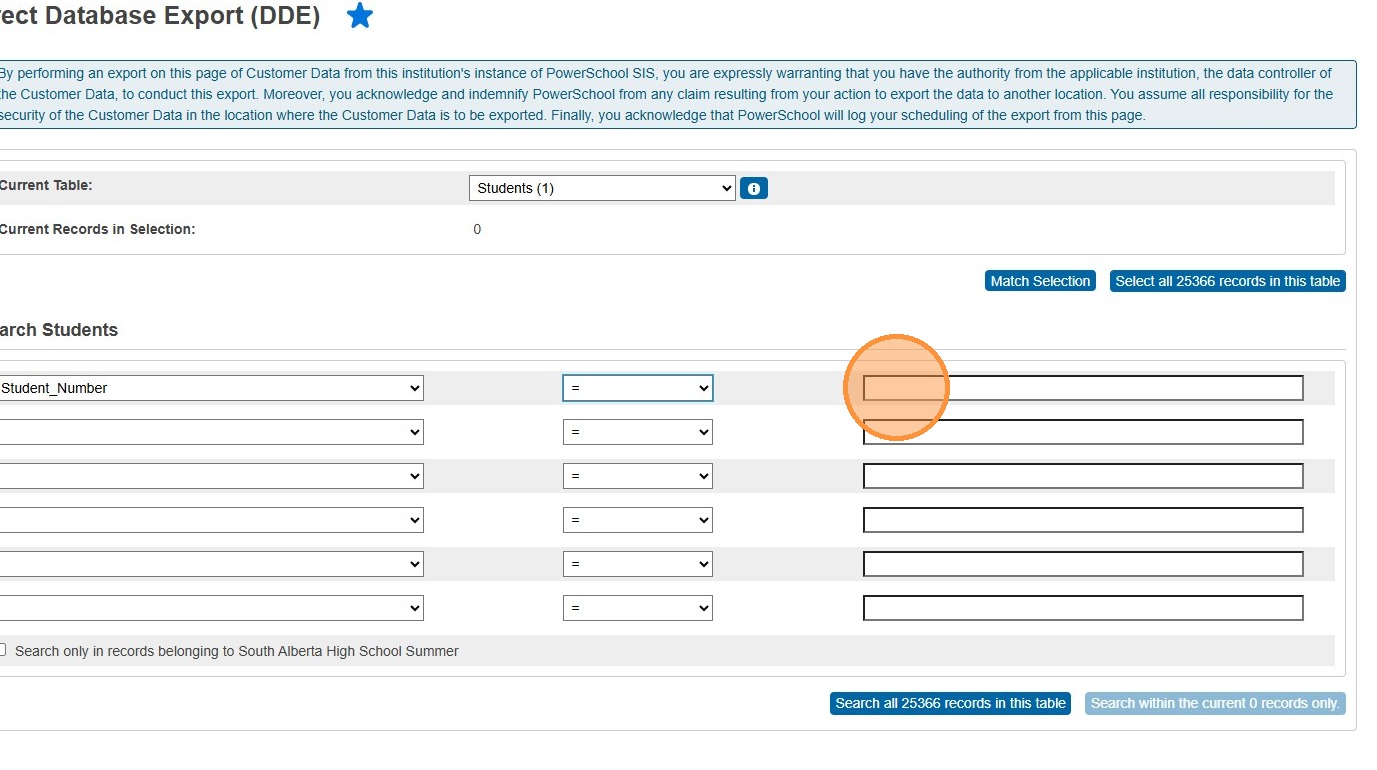Click the fifth row value input field
The image size is (1377, 770).
[x=1083, y=564]
